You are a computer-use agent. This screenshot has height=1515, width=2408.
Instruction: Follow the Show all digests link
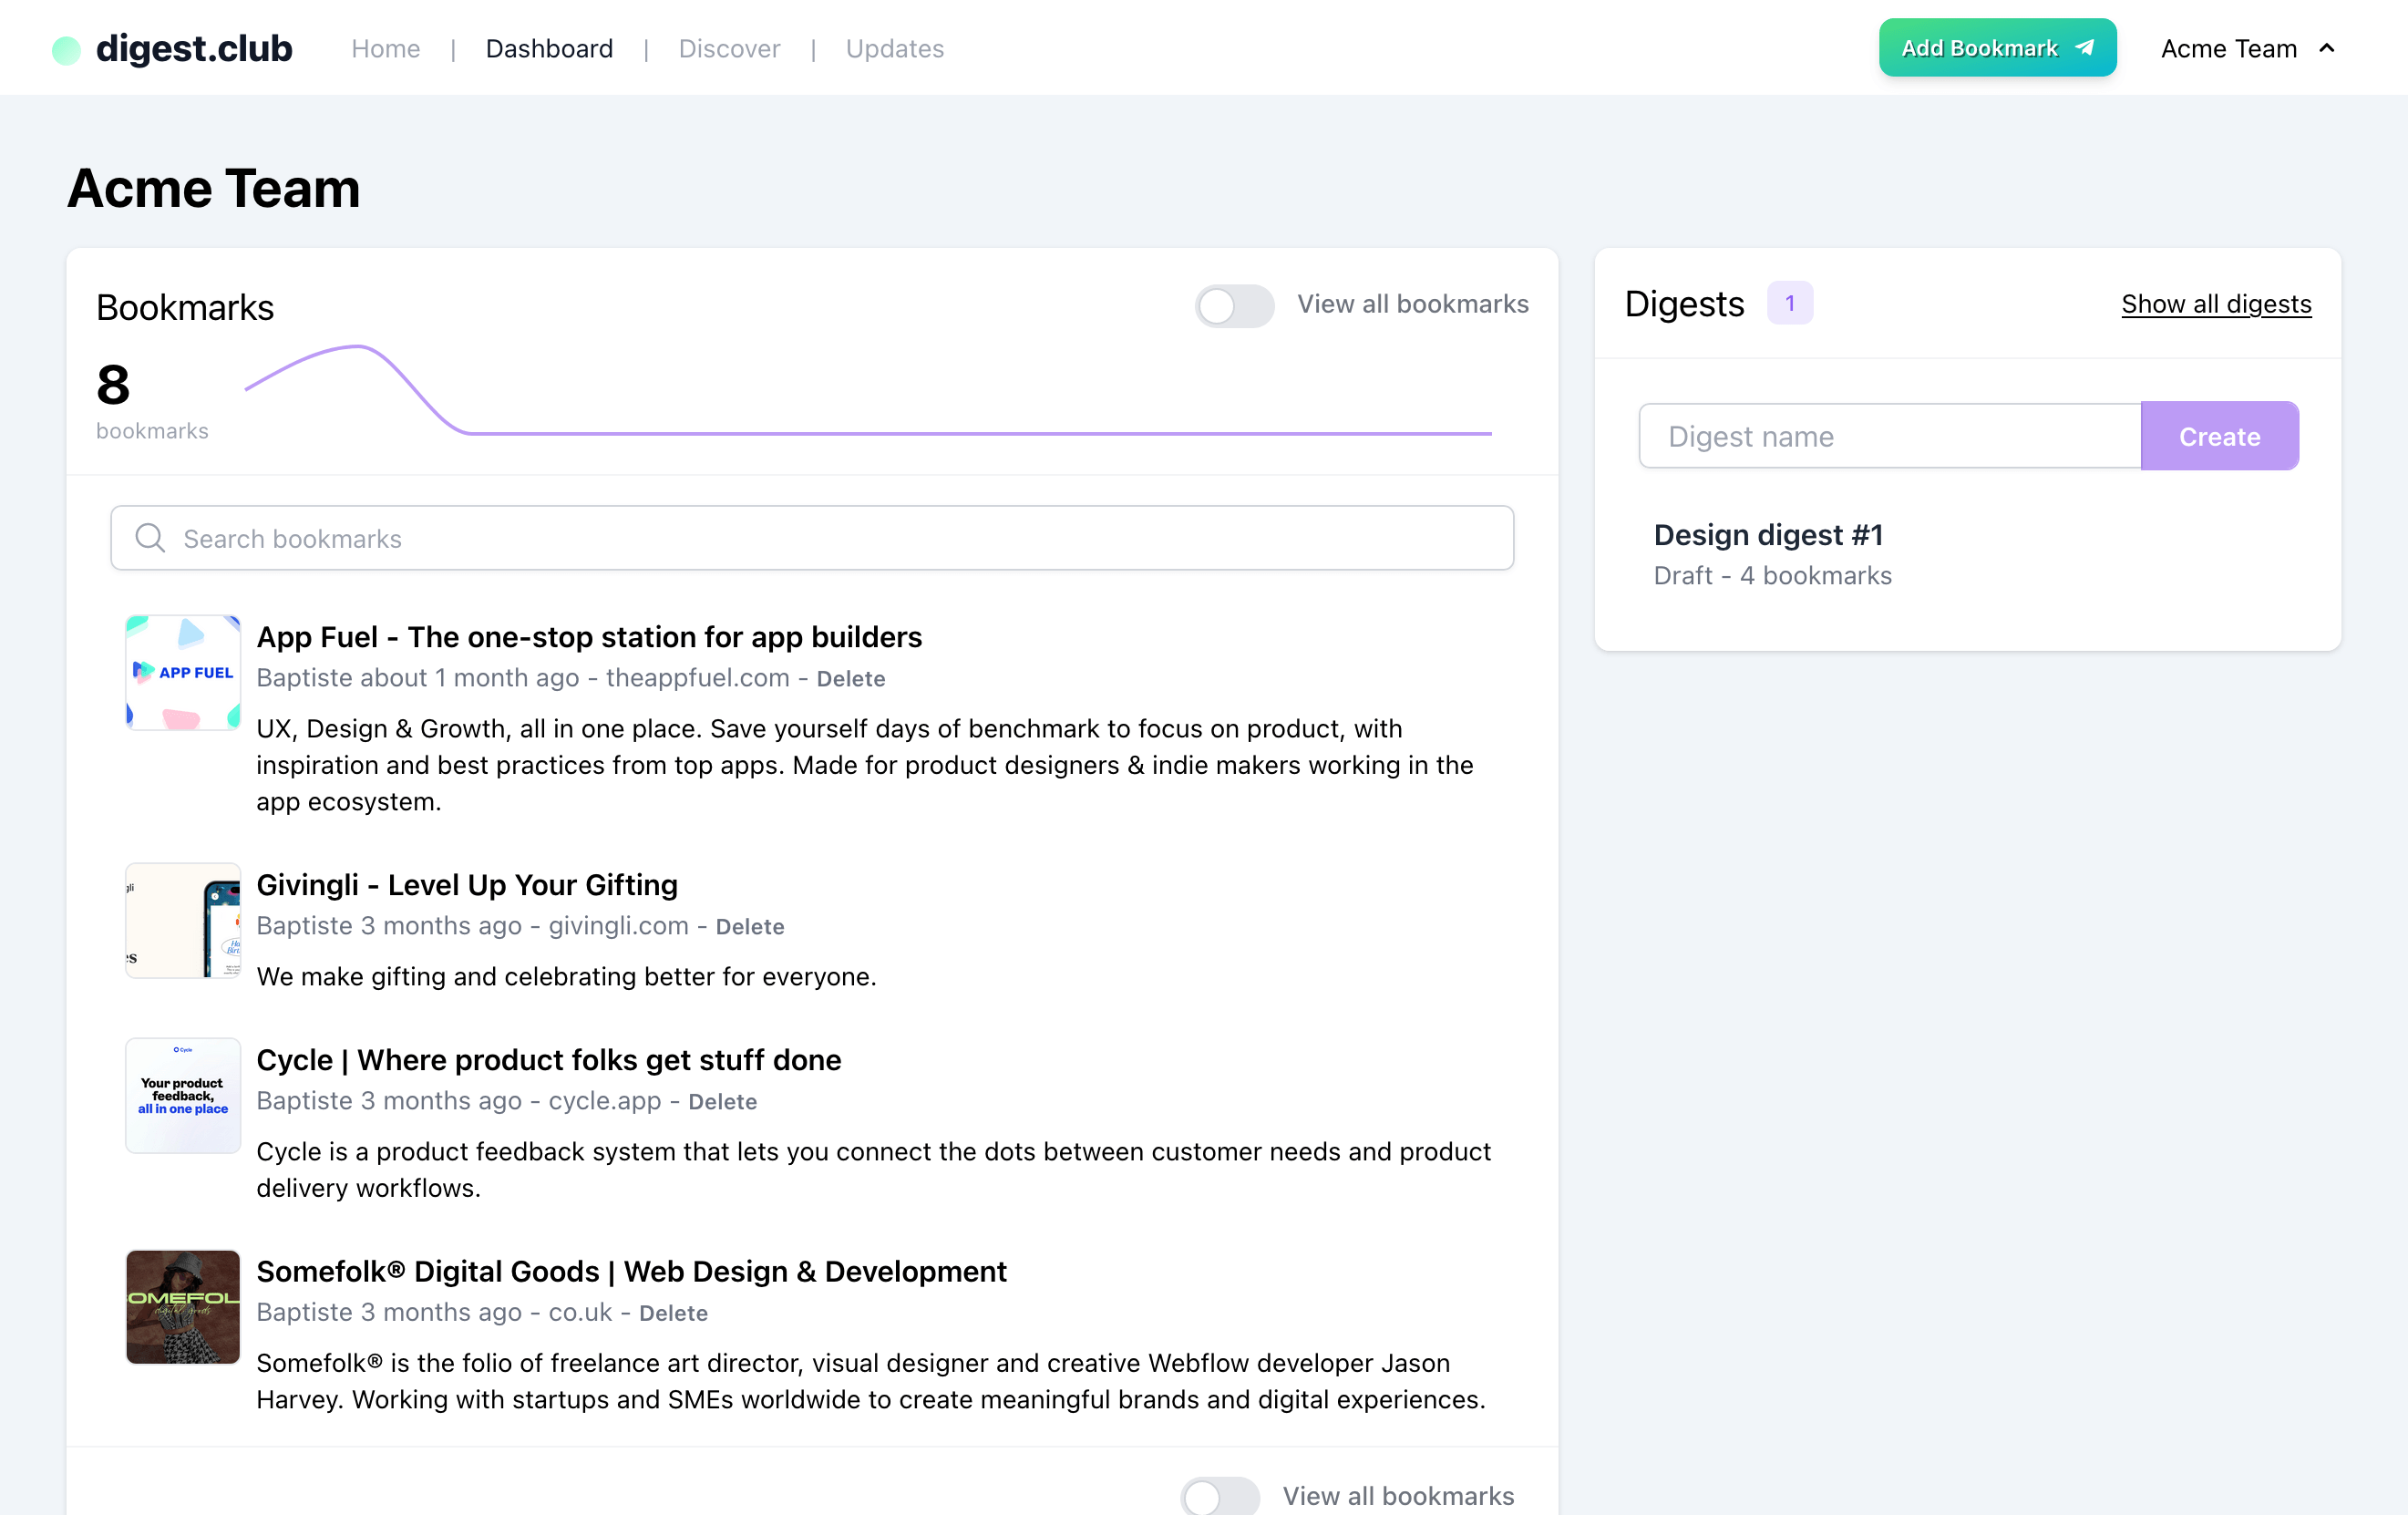[2216, 304]
